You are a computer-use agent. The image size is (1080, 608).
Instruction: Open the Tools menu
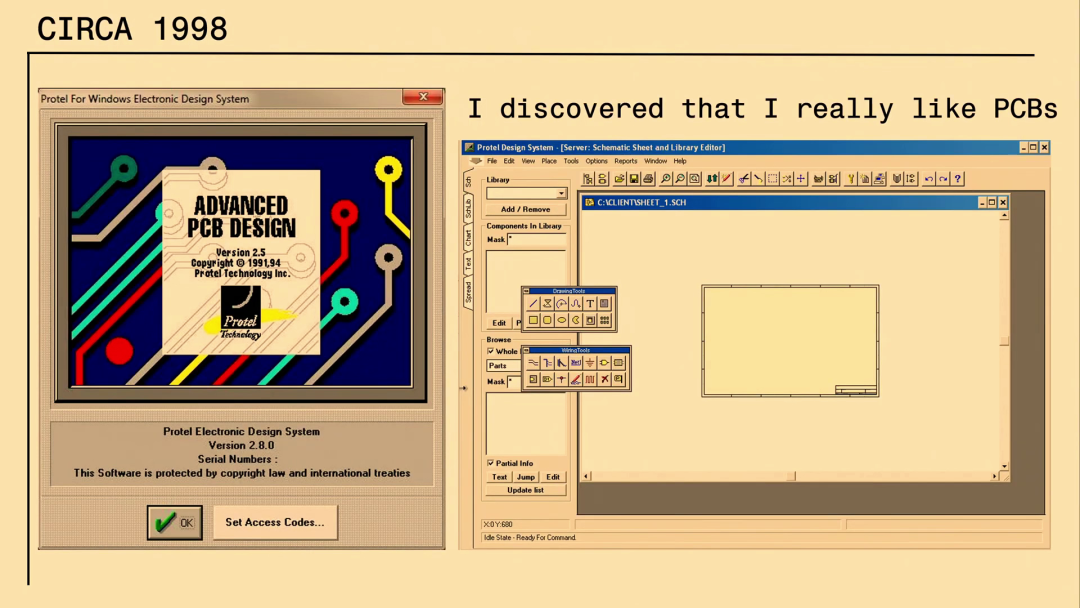(571, 161)
